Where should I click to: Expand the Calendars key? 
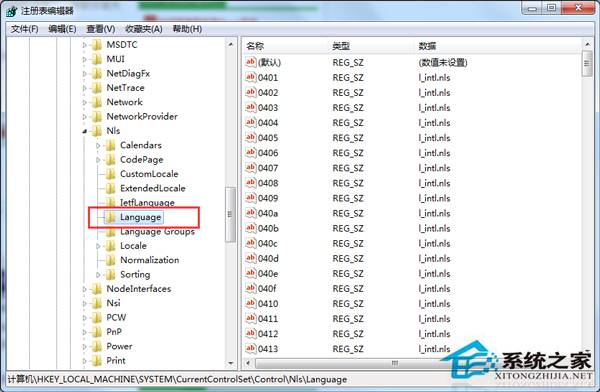(x=98, y=145)
